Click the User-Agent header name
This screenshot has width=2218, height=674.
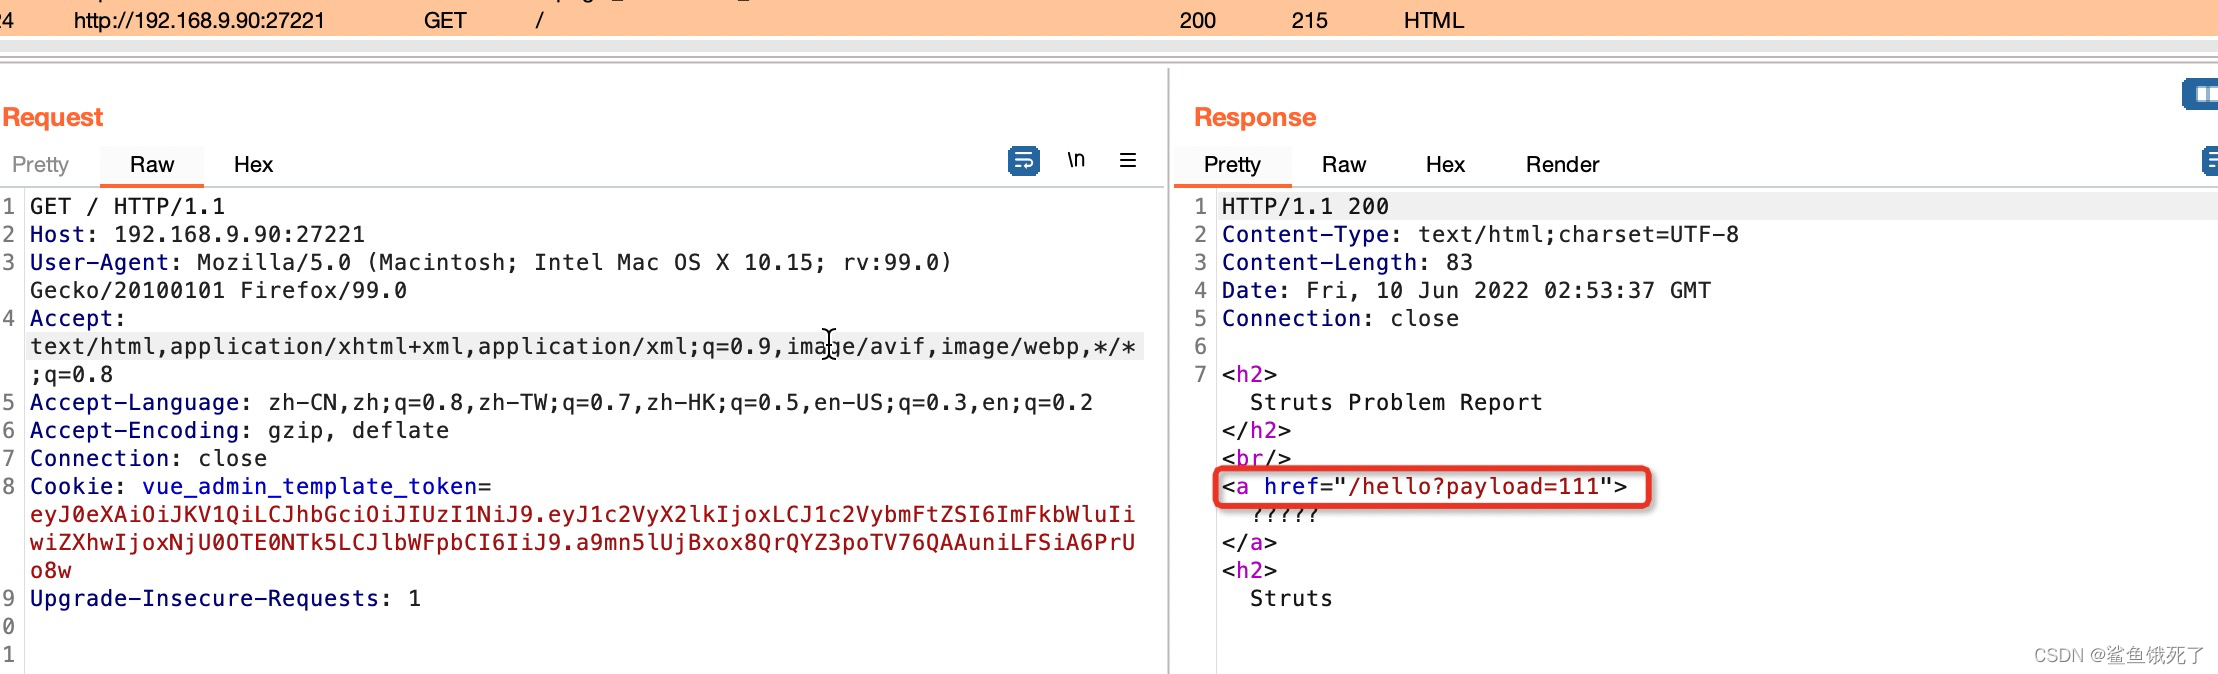point(99,262)
